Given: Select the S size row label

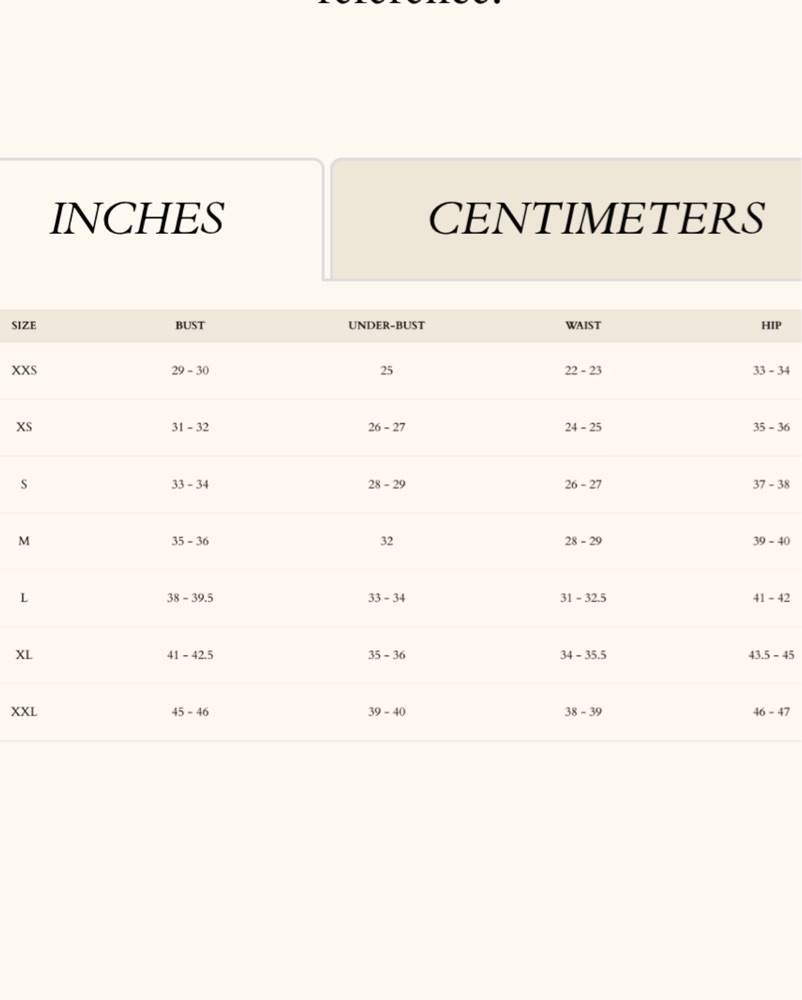Looking at the screenshot, I should (x=24, y=485).
